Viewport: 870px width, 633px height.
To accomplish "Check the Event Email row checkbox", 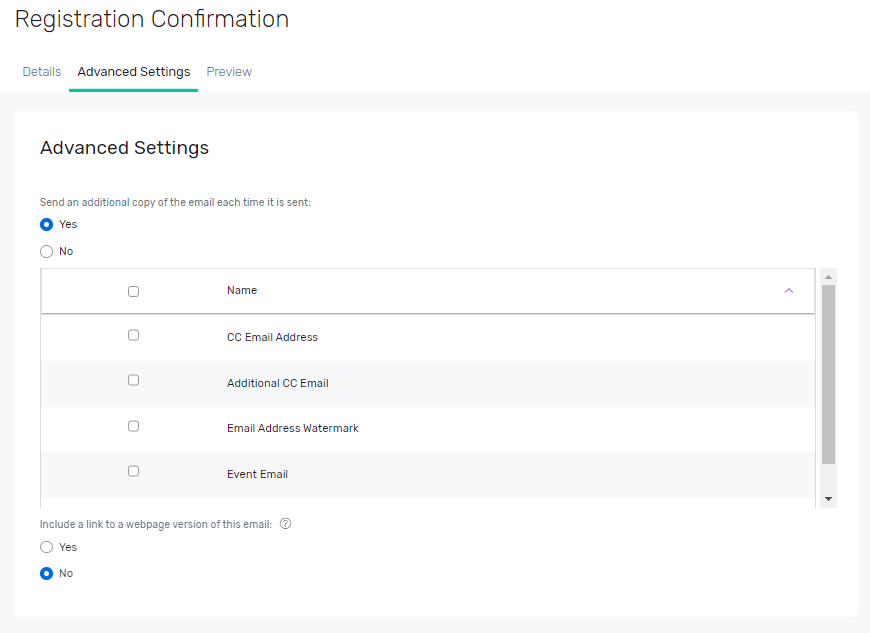I will [x=134, y=472].
